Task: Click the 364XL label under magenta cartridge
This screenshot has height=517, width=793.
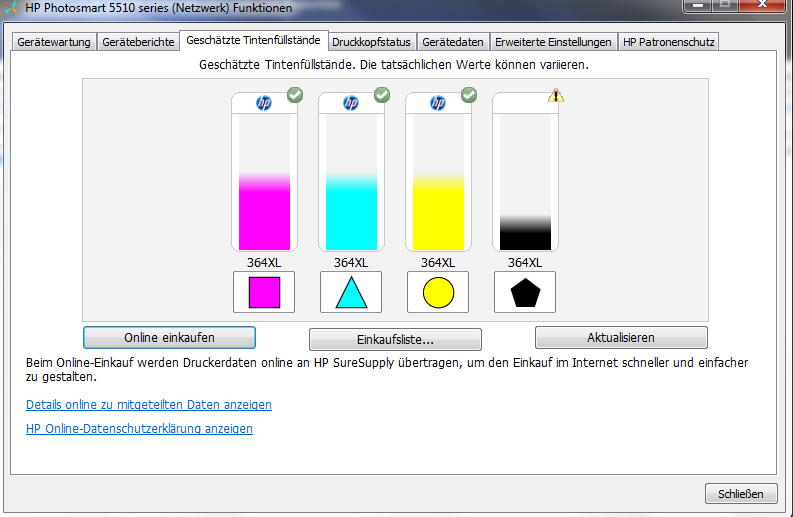Action: (264, 263)
